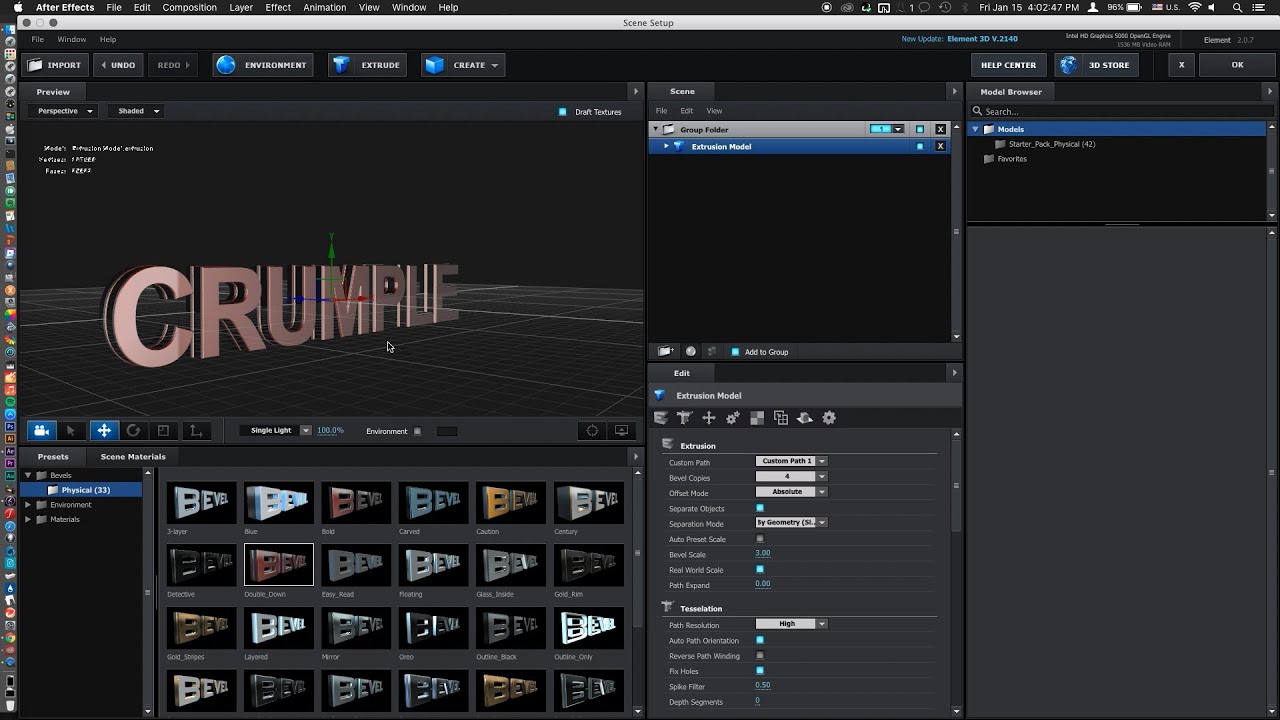Activate the rotate tool below the viewport
This screenshot has width=1280, height=720.
(x=133, y=431)
